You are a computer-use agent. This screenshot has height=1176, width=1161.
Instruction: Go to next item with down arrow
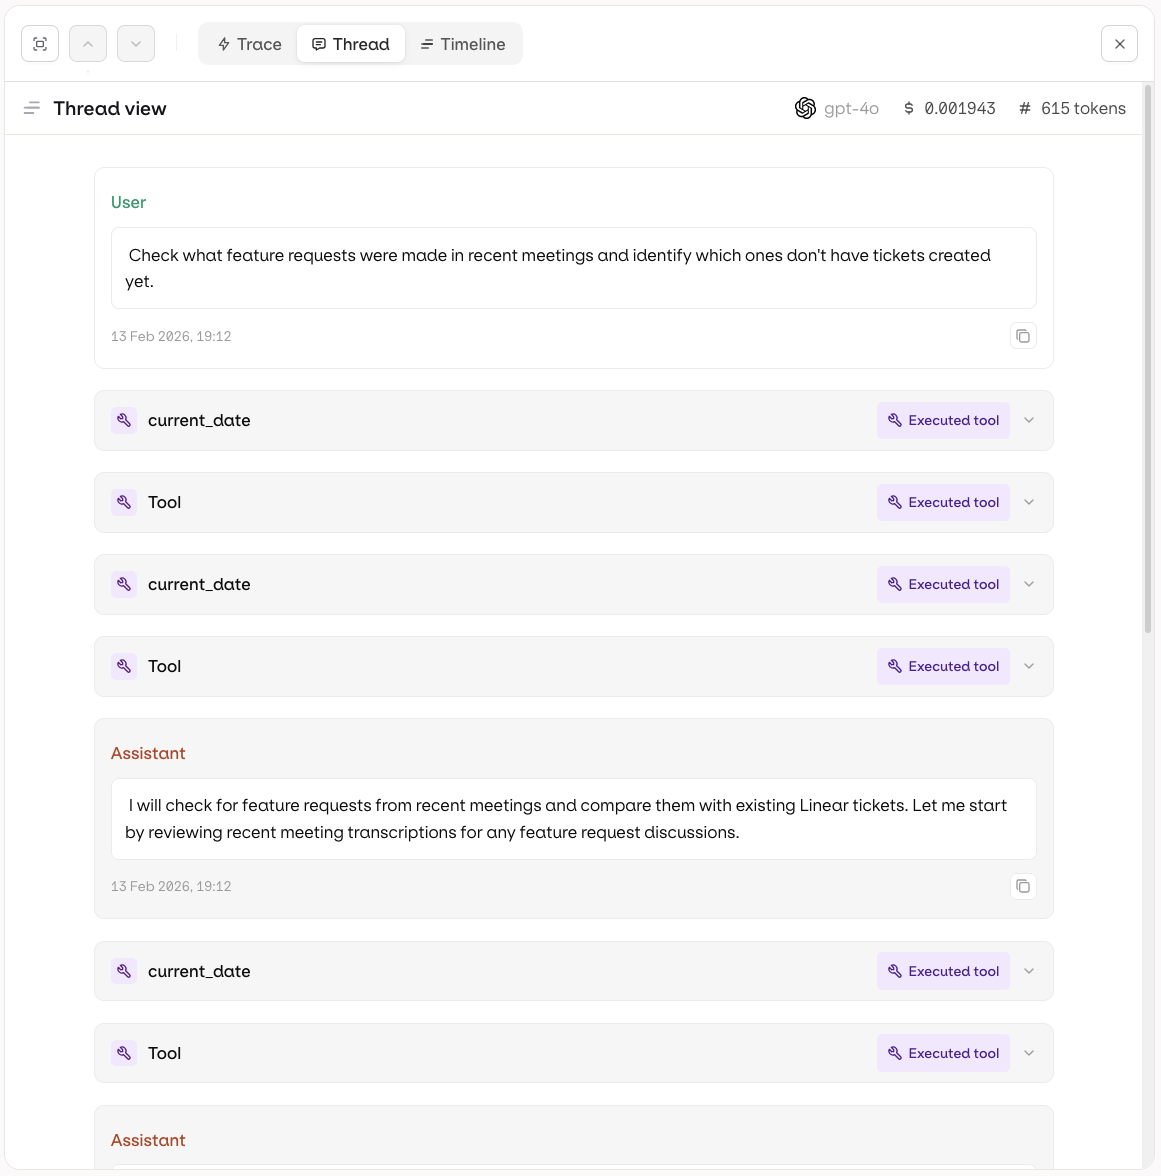click(x=136, y=44)
